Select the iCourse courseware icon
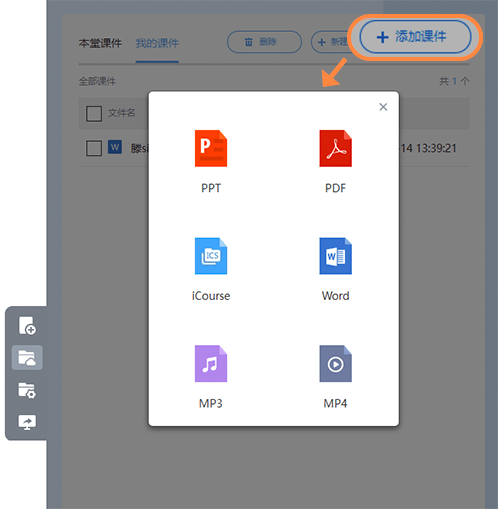Image resolution: width=498 pixels, height=509 pixels. 211,256
